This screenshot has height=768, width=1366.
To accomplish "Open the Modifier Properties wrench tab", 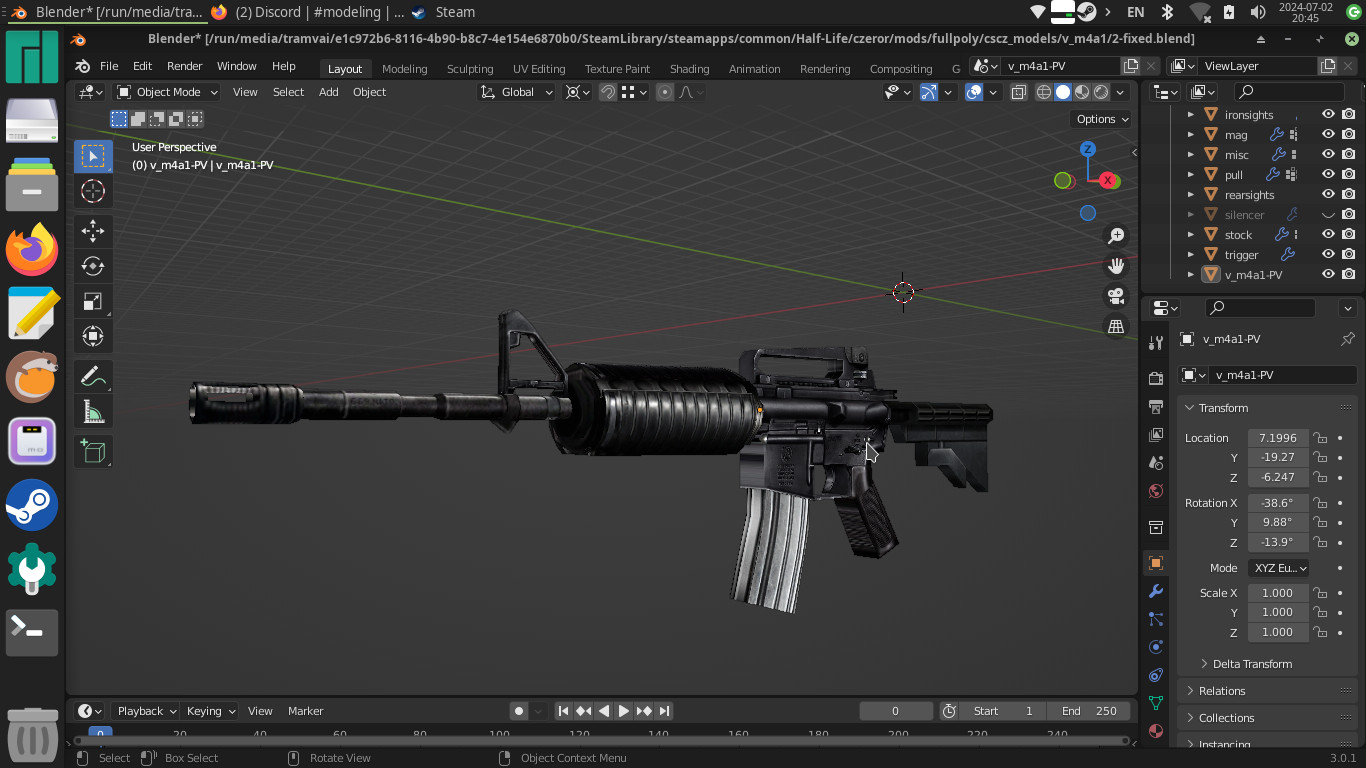I will coord(1155,590).
